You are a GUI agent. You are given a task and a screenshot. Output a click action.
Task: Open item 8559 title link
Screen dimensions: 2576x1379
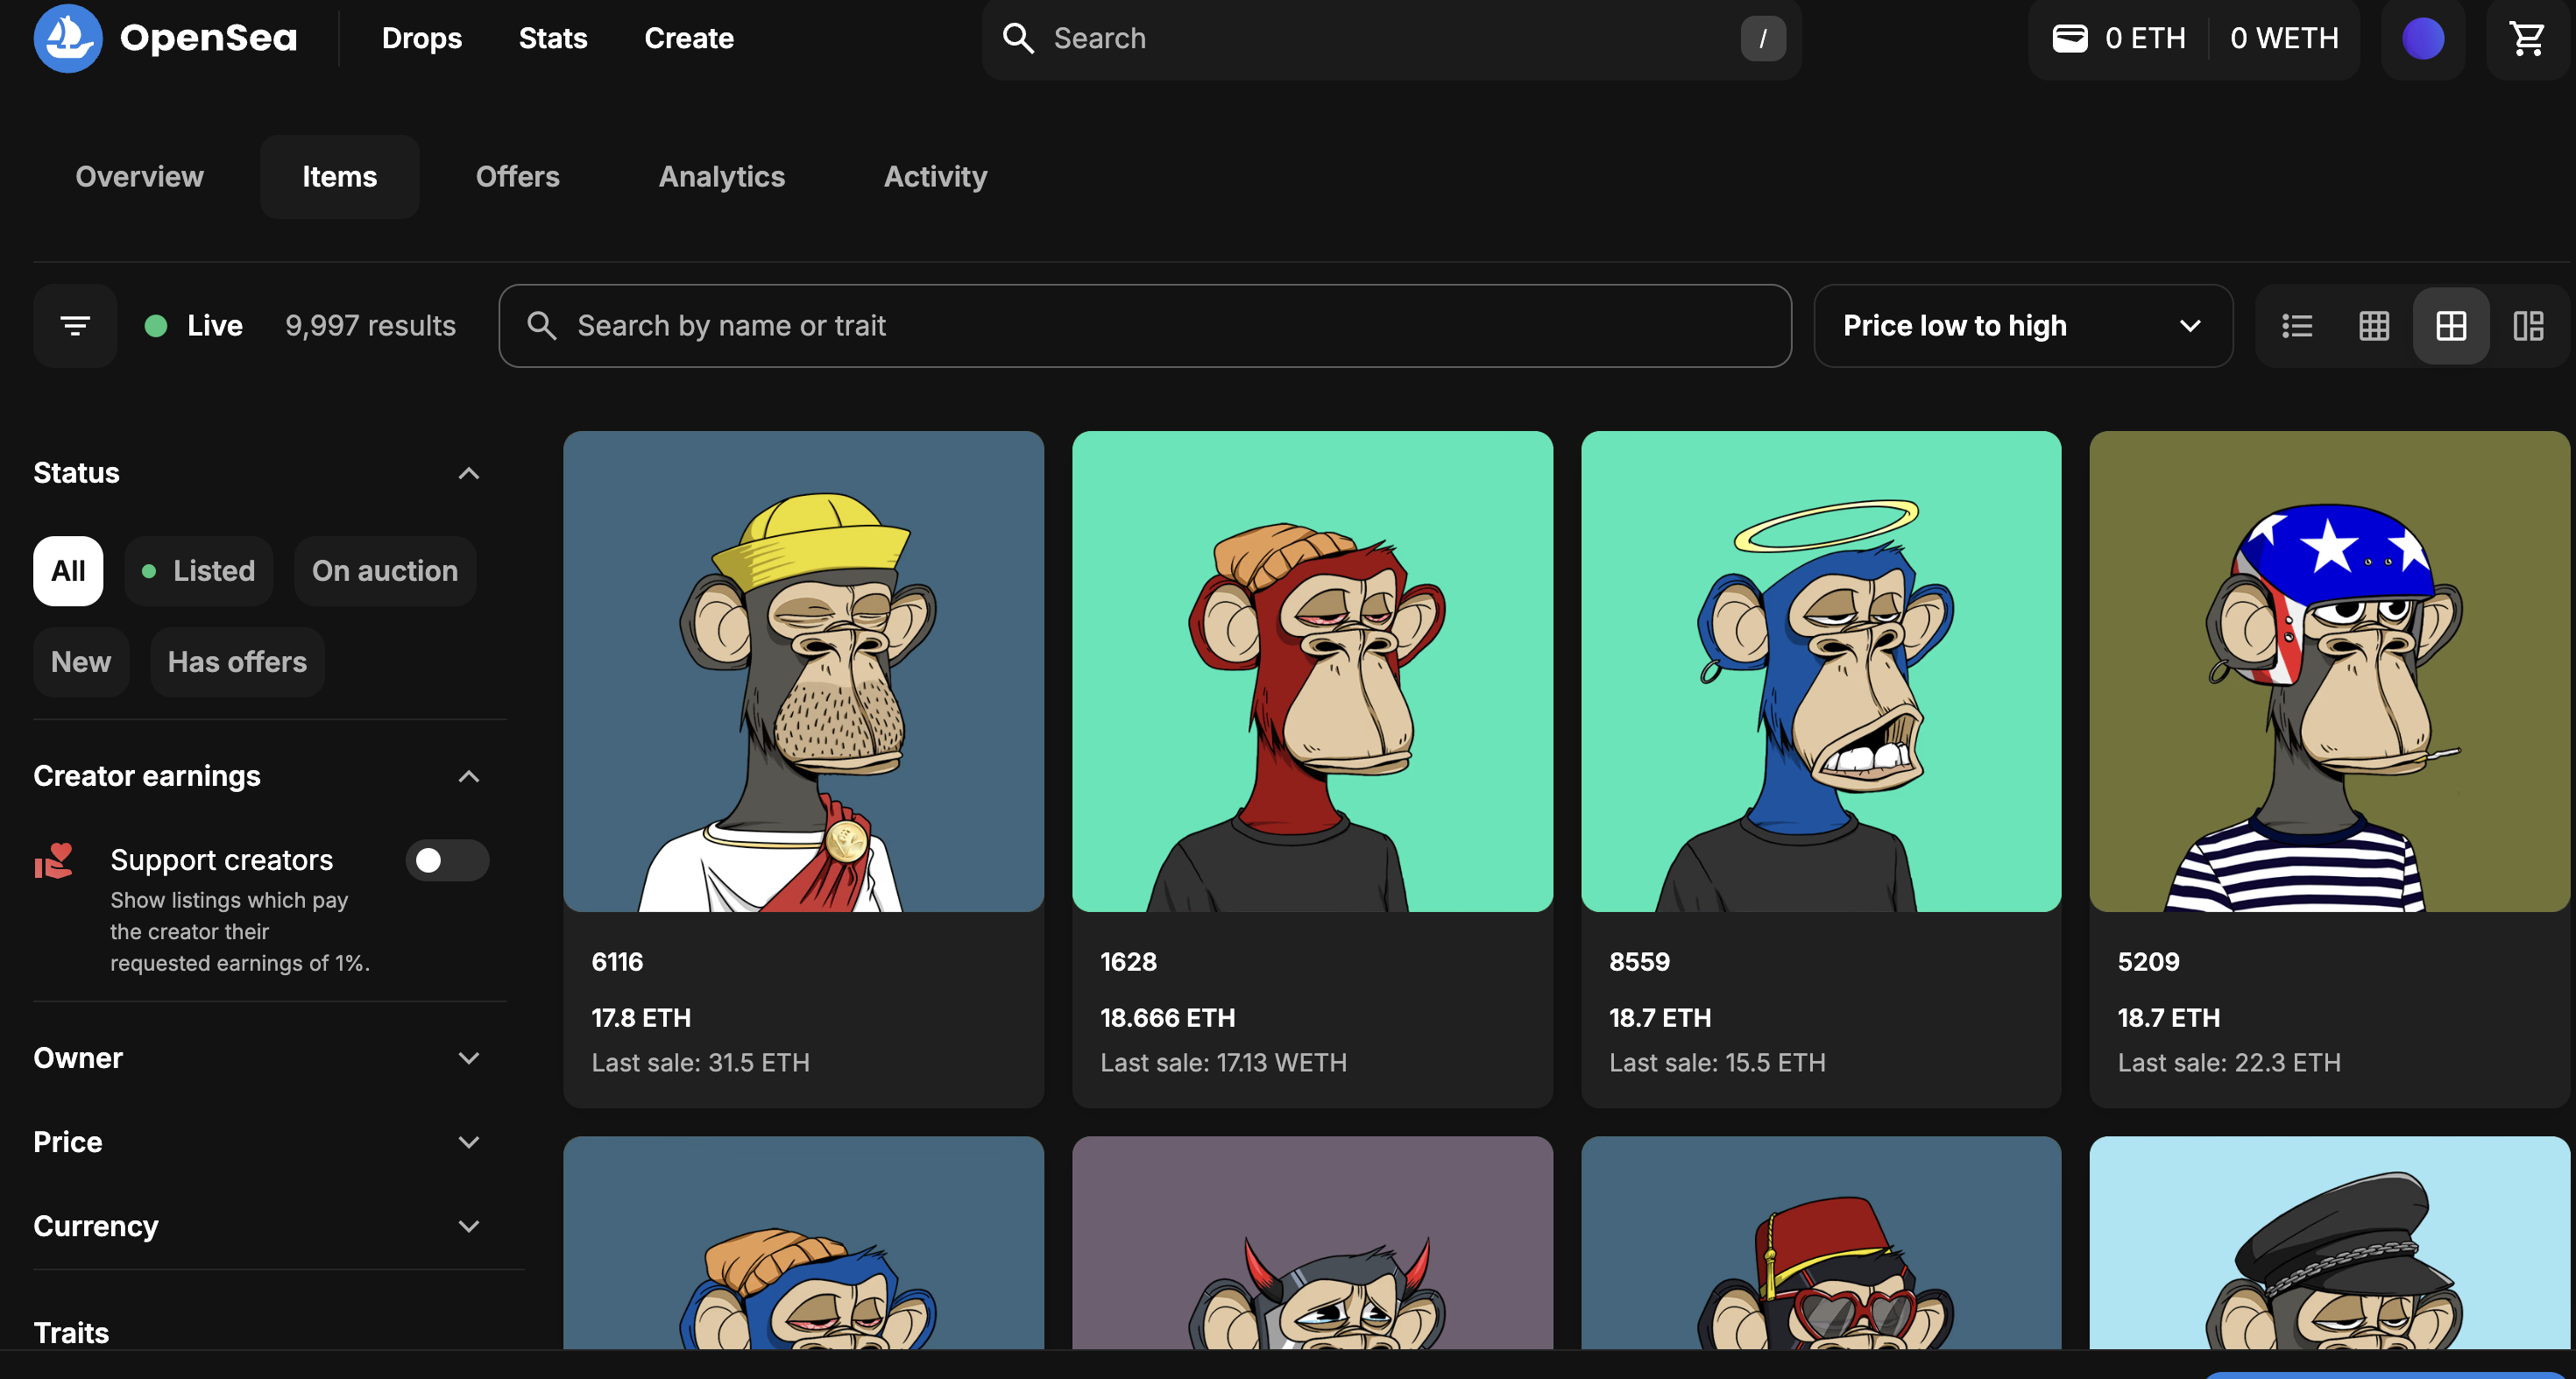pyautogui.click(x=1639, y=962)
